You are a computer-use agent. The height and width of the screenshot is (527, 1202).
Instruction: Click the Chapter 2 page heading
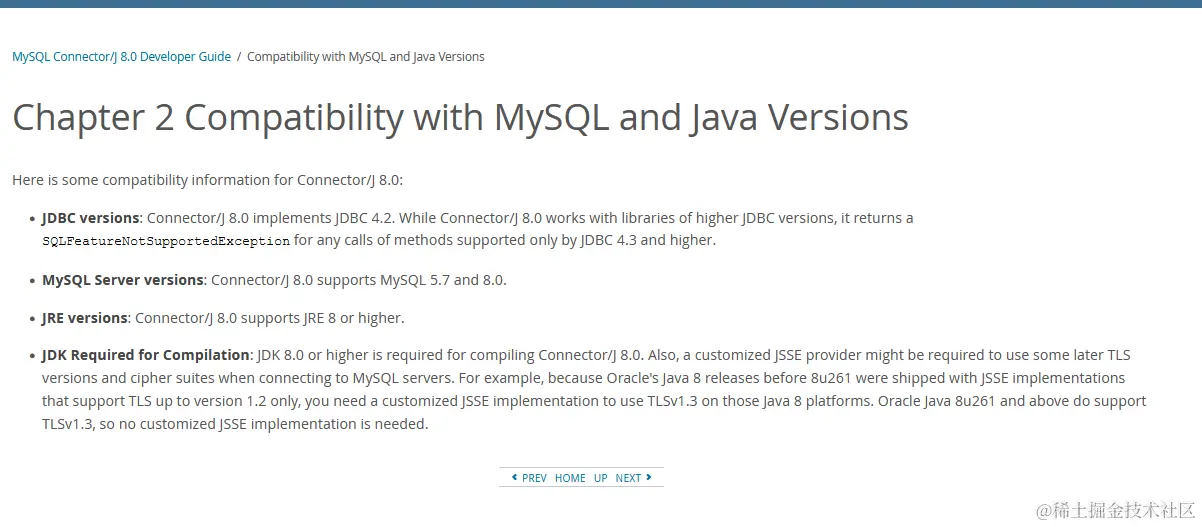[x=460, y=117]
